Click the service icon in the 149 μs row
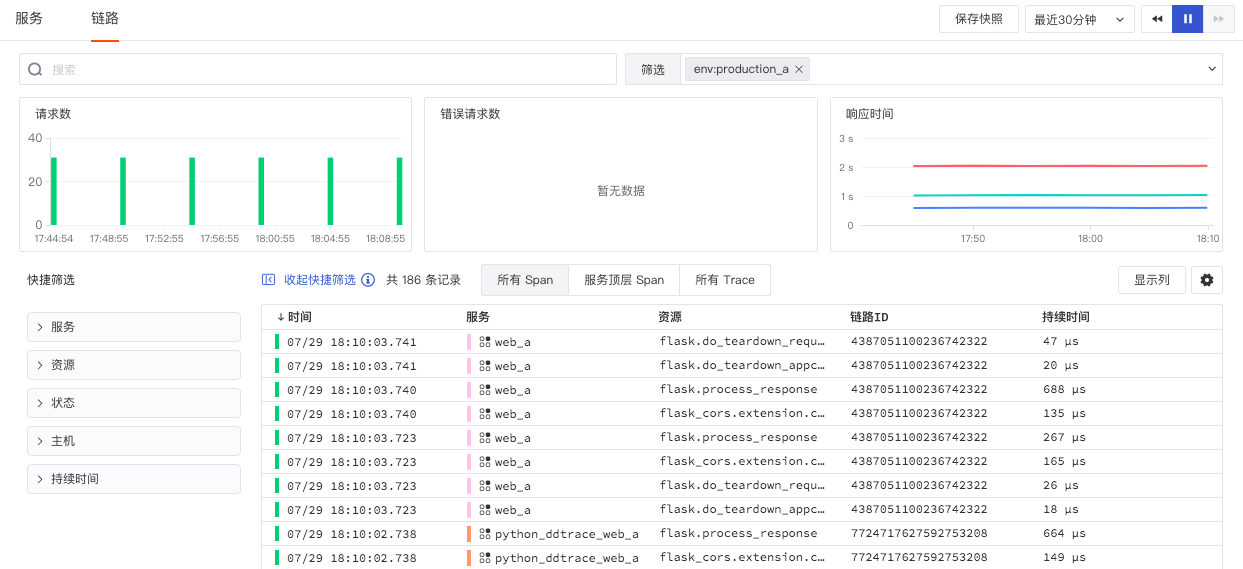The width and height of the screenshot is (1243, 569). click(485, 558)
